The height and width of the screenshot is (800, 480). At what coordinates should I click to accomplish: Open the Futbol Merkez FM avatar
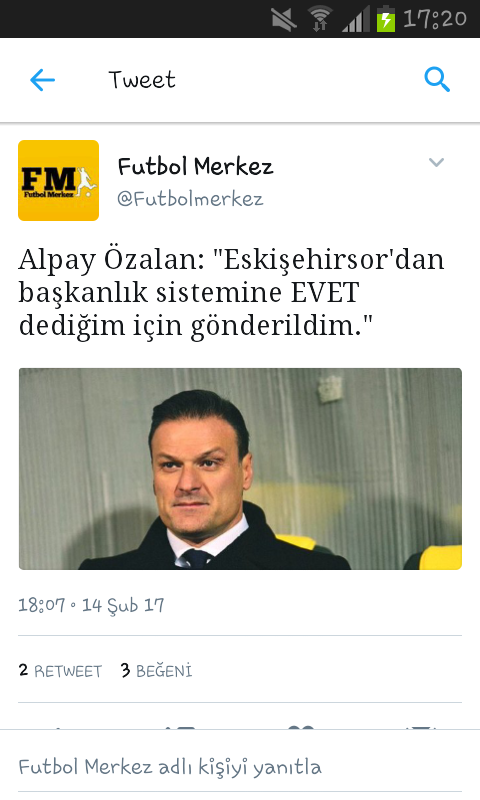[x=59, y=181]
